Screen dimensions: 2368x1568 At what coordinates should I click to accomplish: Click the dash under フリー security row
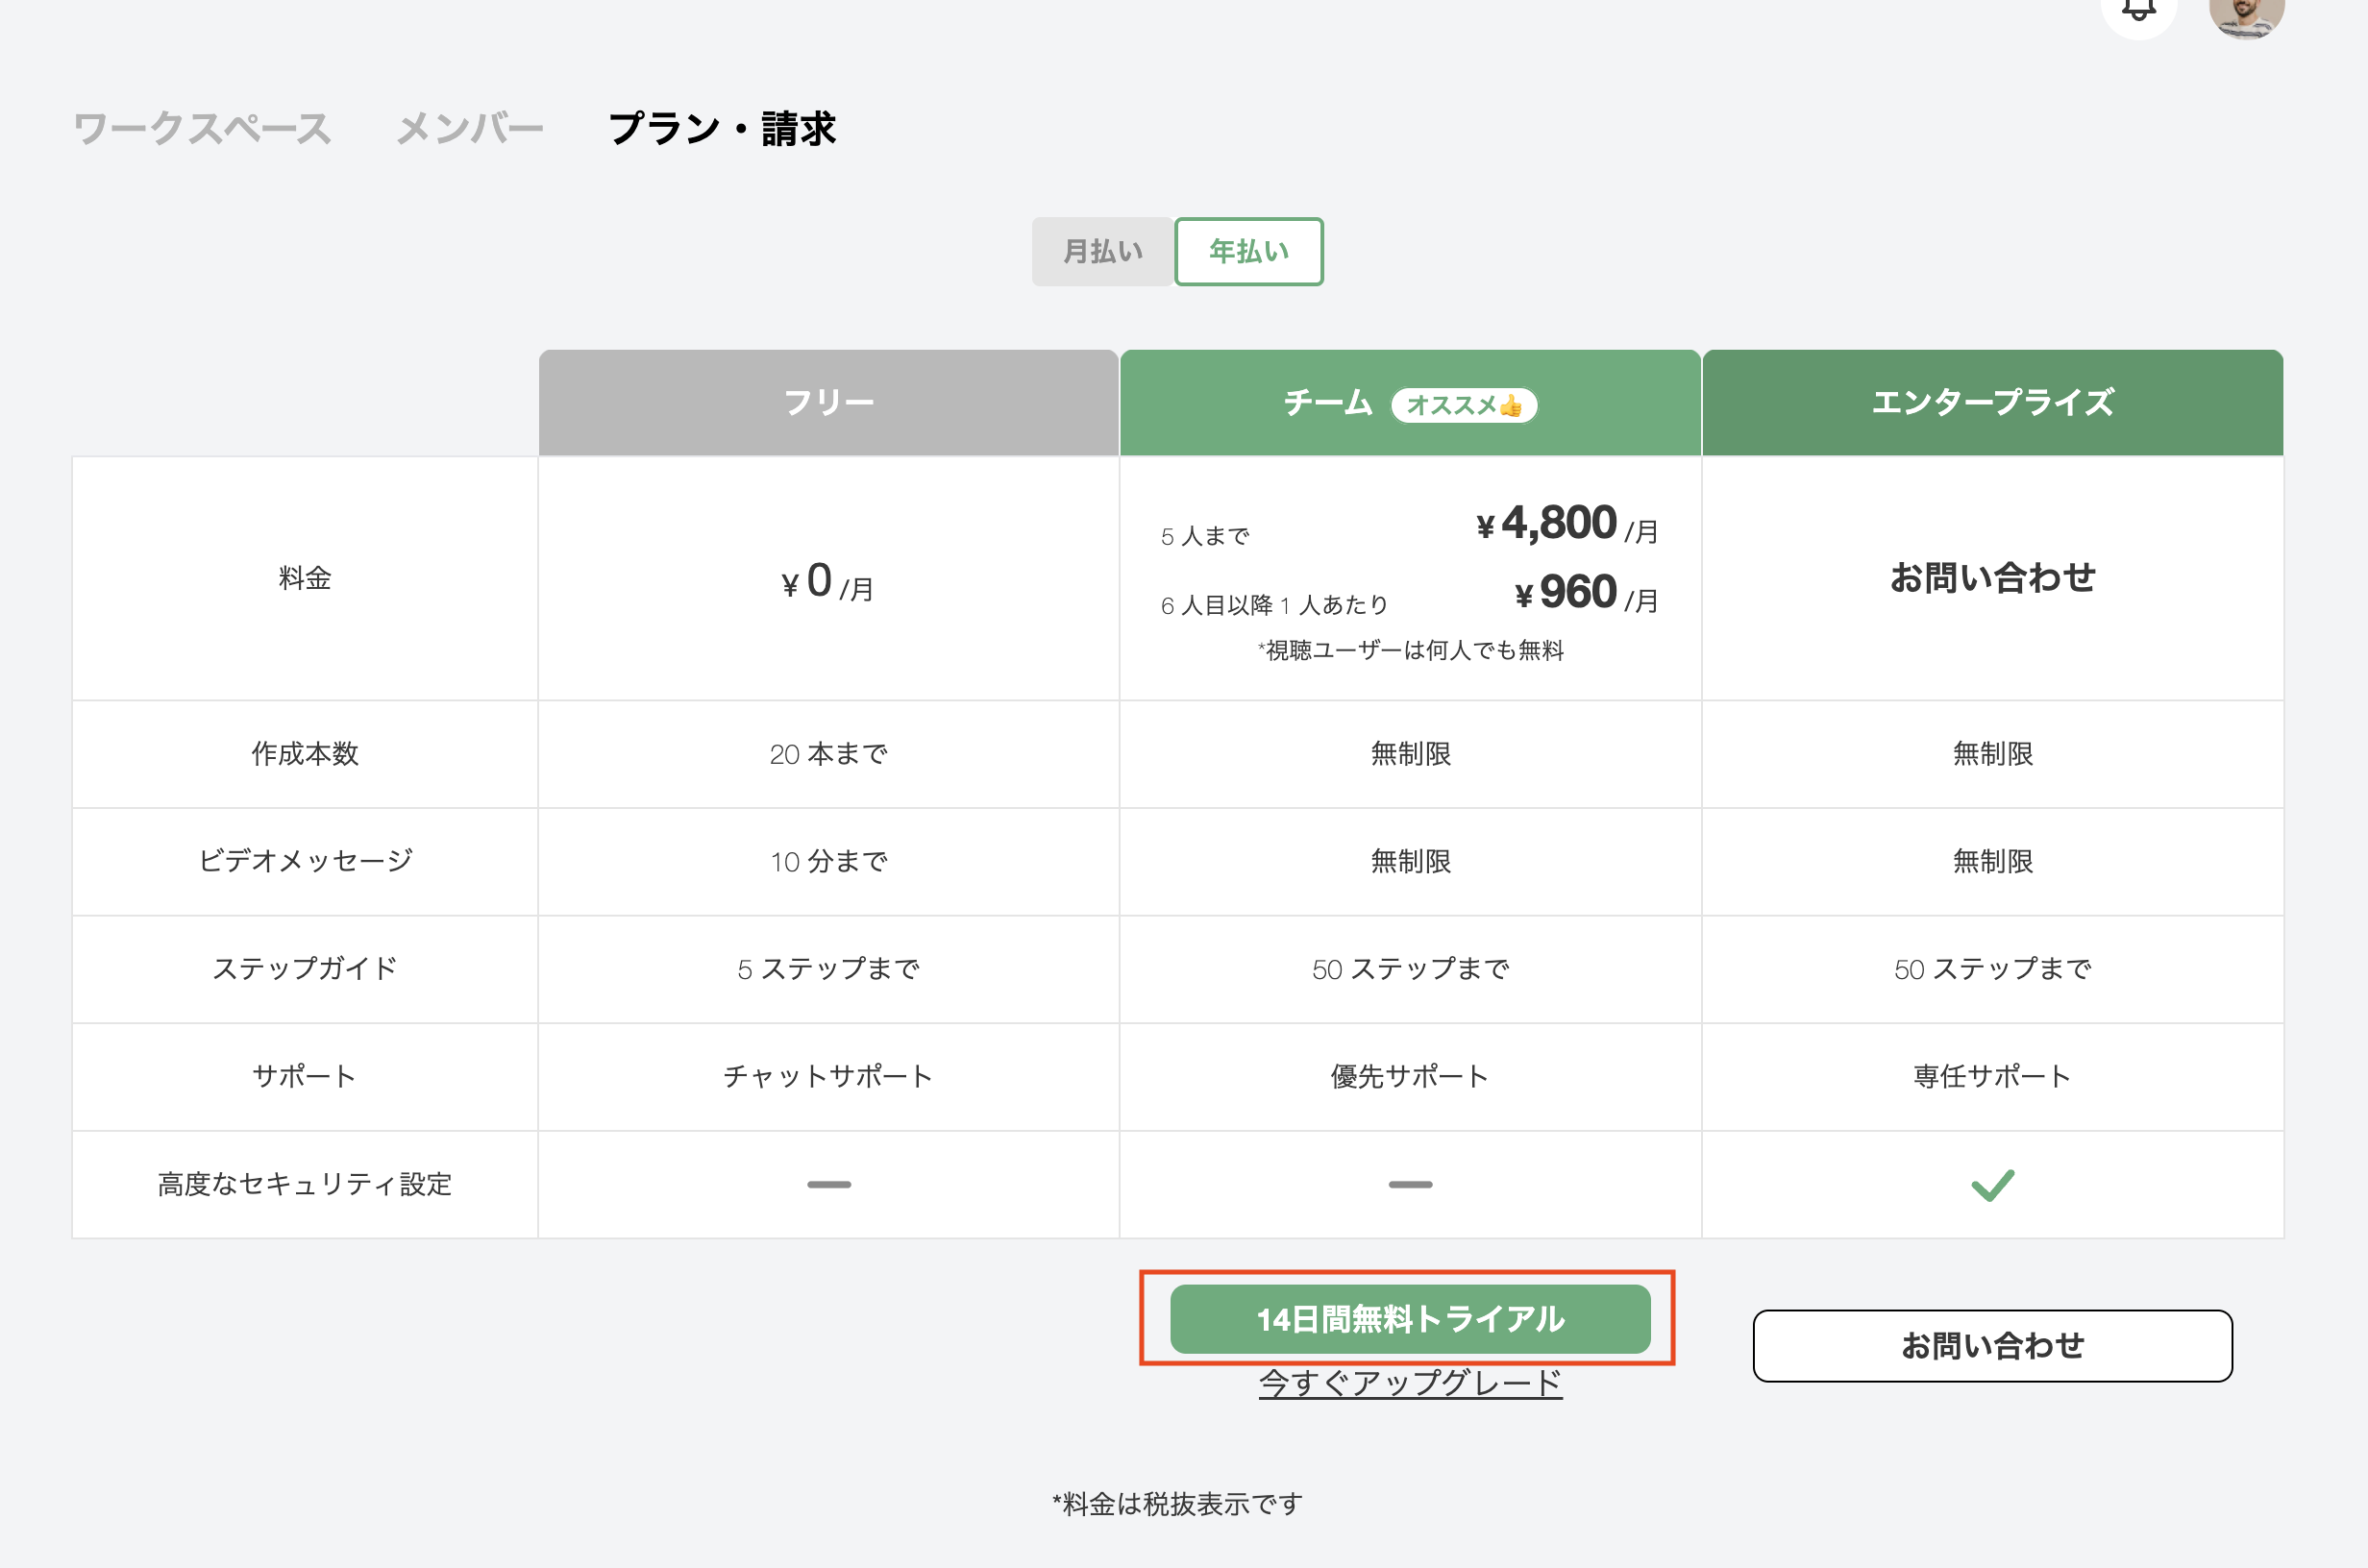click(x=827, y=1184)
